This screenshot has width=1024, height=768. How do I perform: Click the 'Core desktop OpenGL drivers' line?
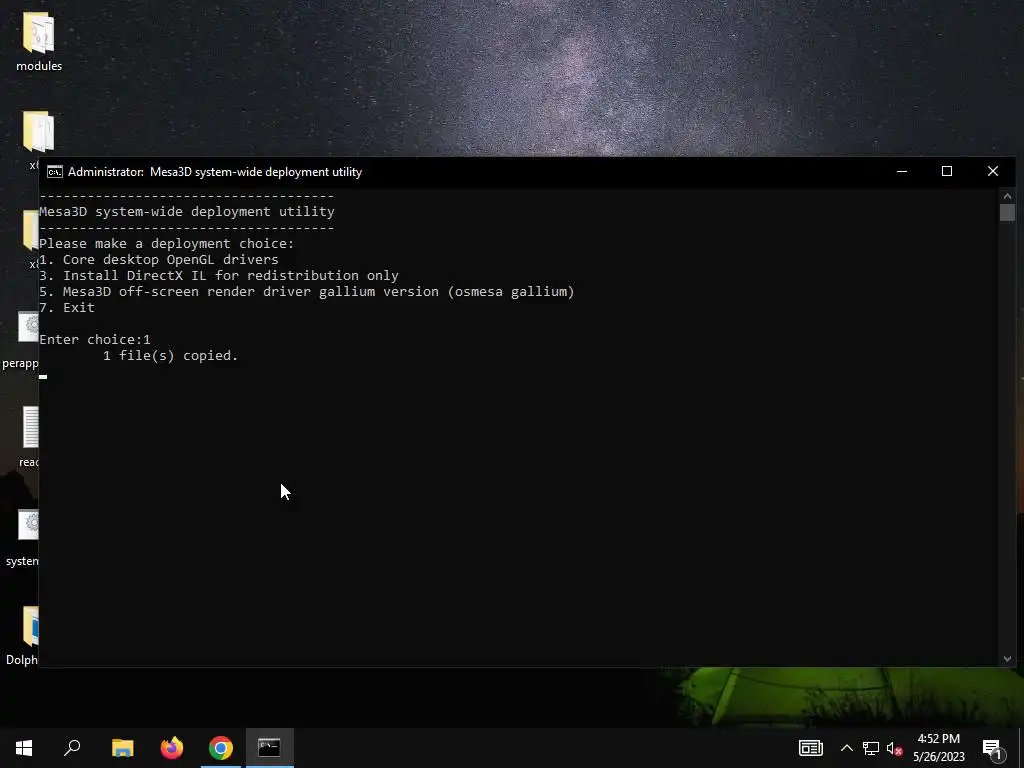(159, 259)
